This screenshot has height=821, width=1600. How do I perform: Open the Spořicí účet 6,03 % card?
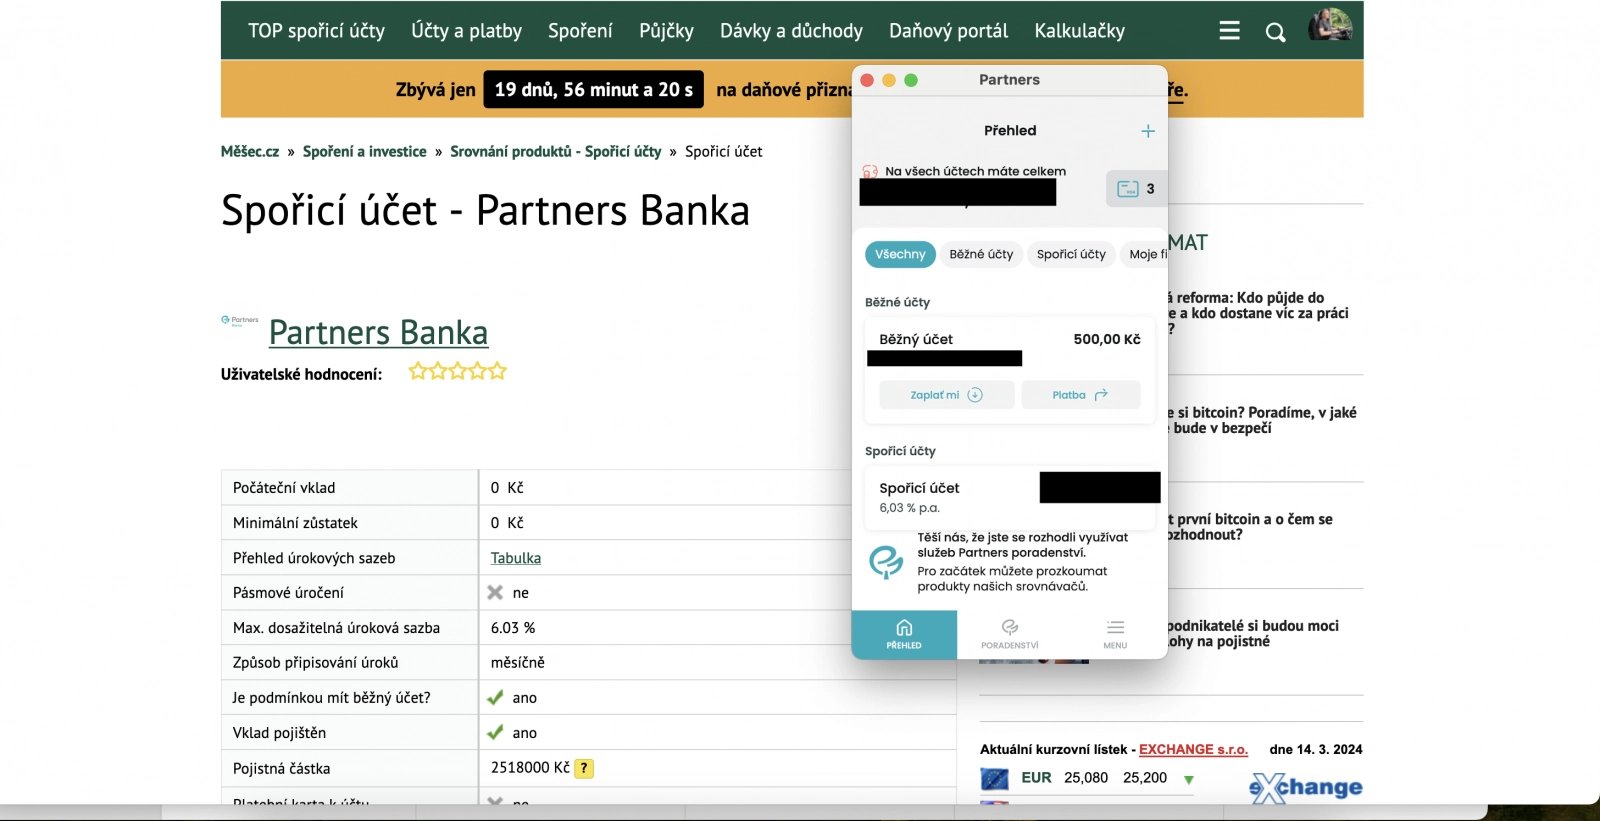[x=1010, y=498]
